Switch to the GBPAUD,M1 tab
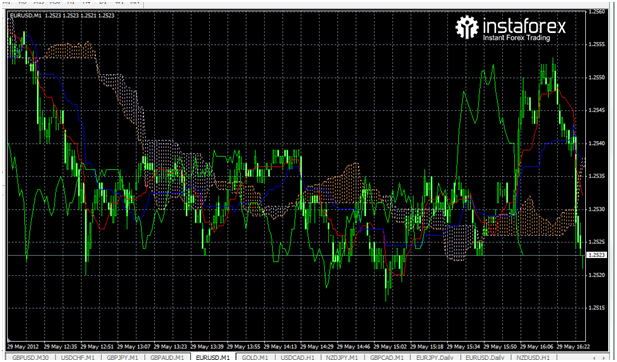The height and width of the screenshot is (362, 617). pos(167,357)
